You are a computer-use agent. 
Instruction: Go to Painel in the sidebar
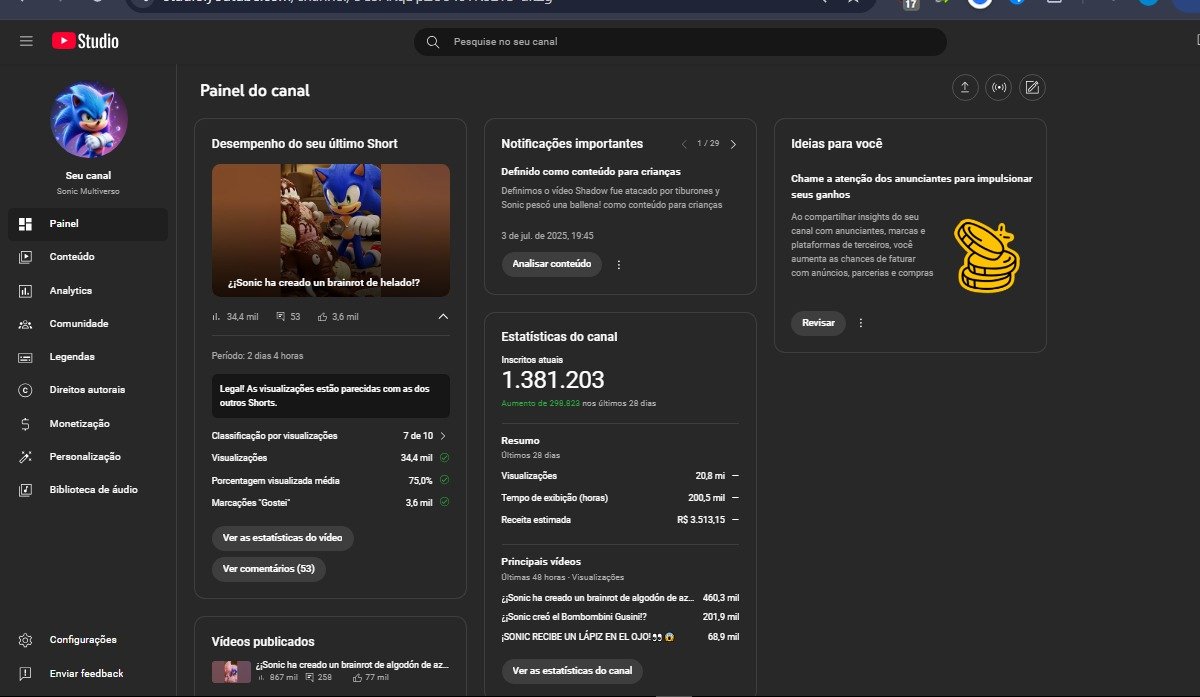click(x=88, y=224)
